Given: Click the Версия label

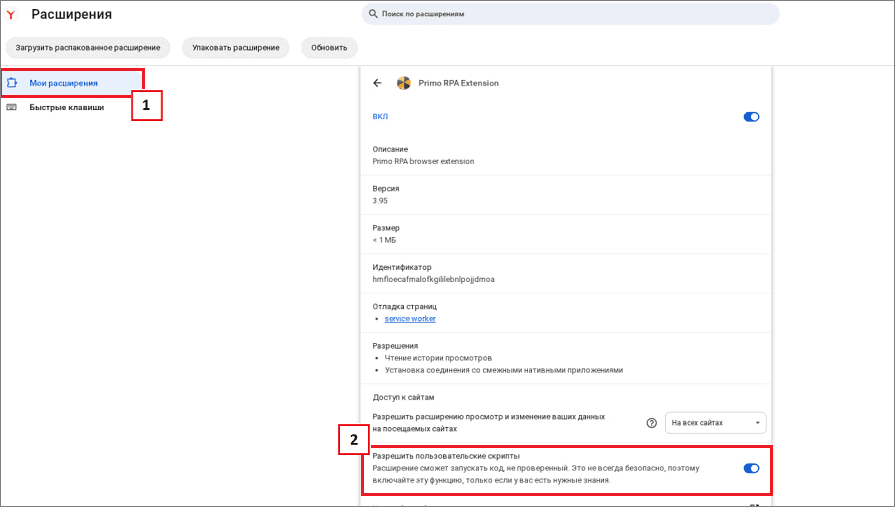Looking at the screenshot, I should tap(386, 189).
